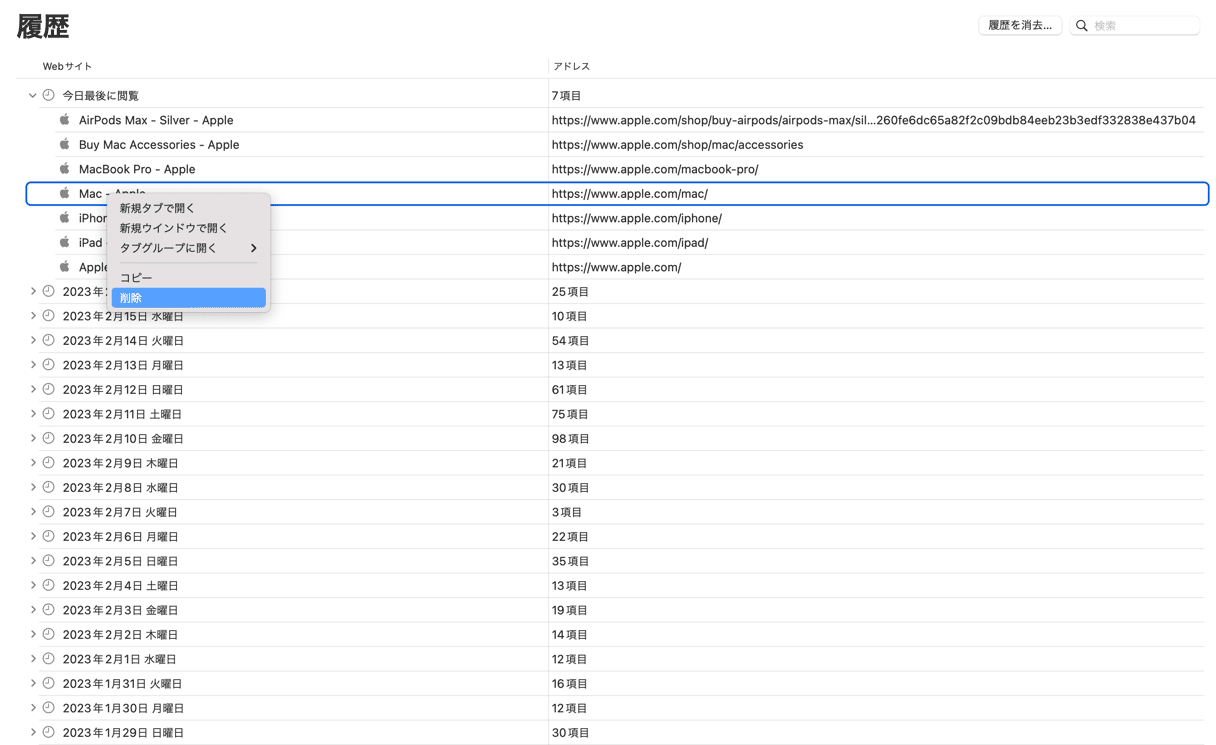Click address https://www.apple.com/mac/

(630, 193)
